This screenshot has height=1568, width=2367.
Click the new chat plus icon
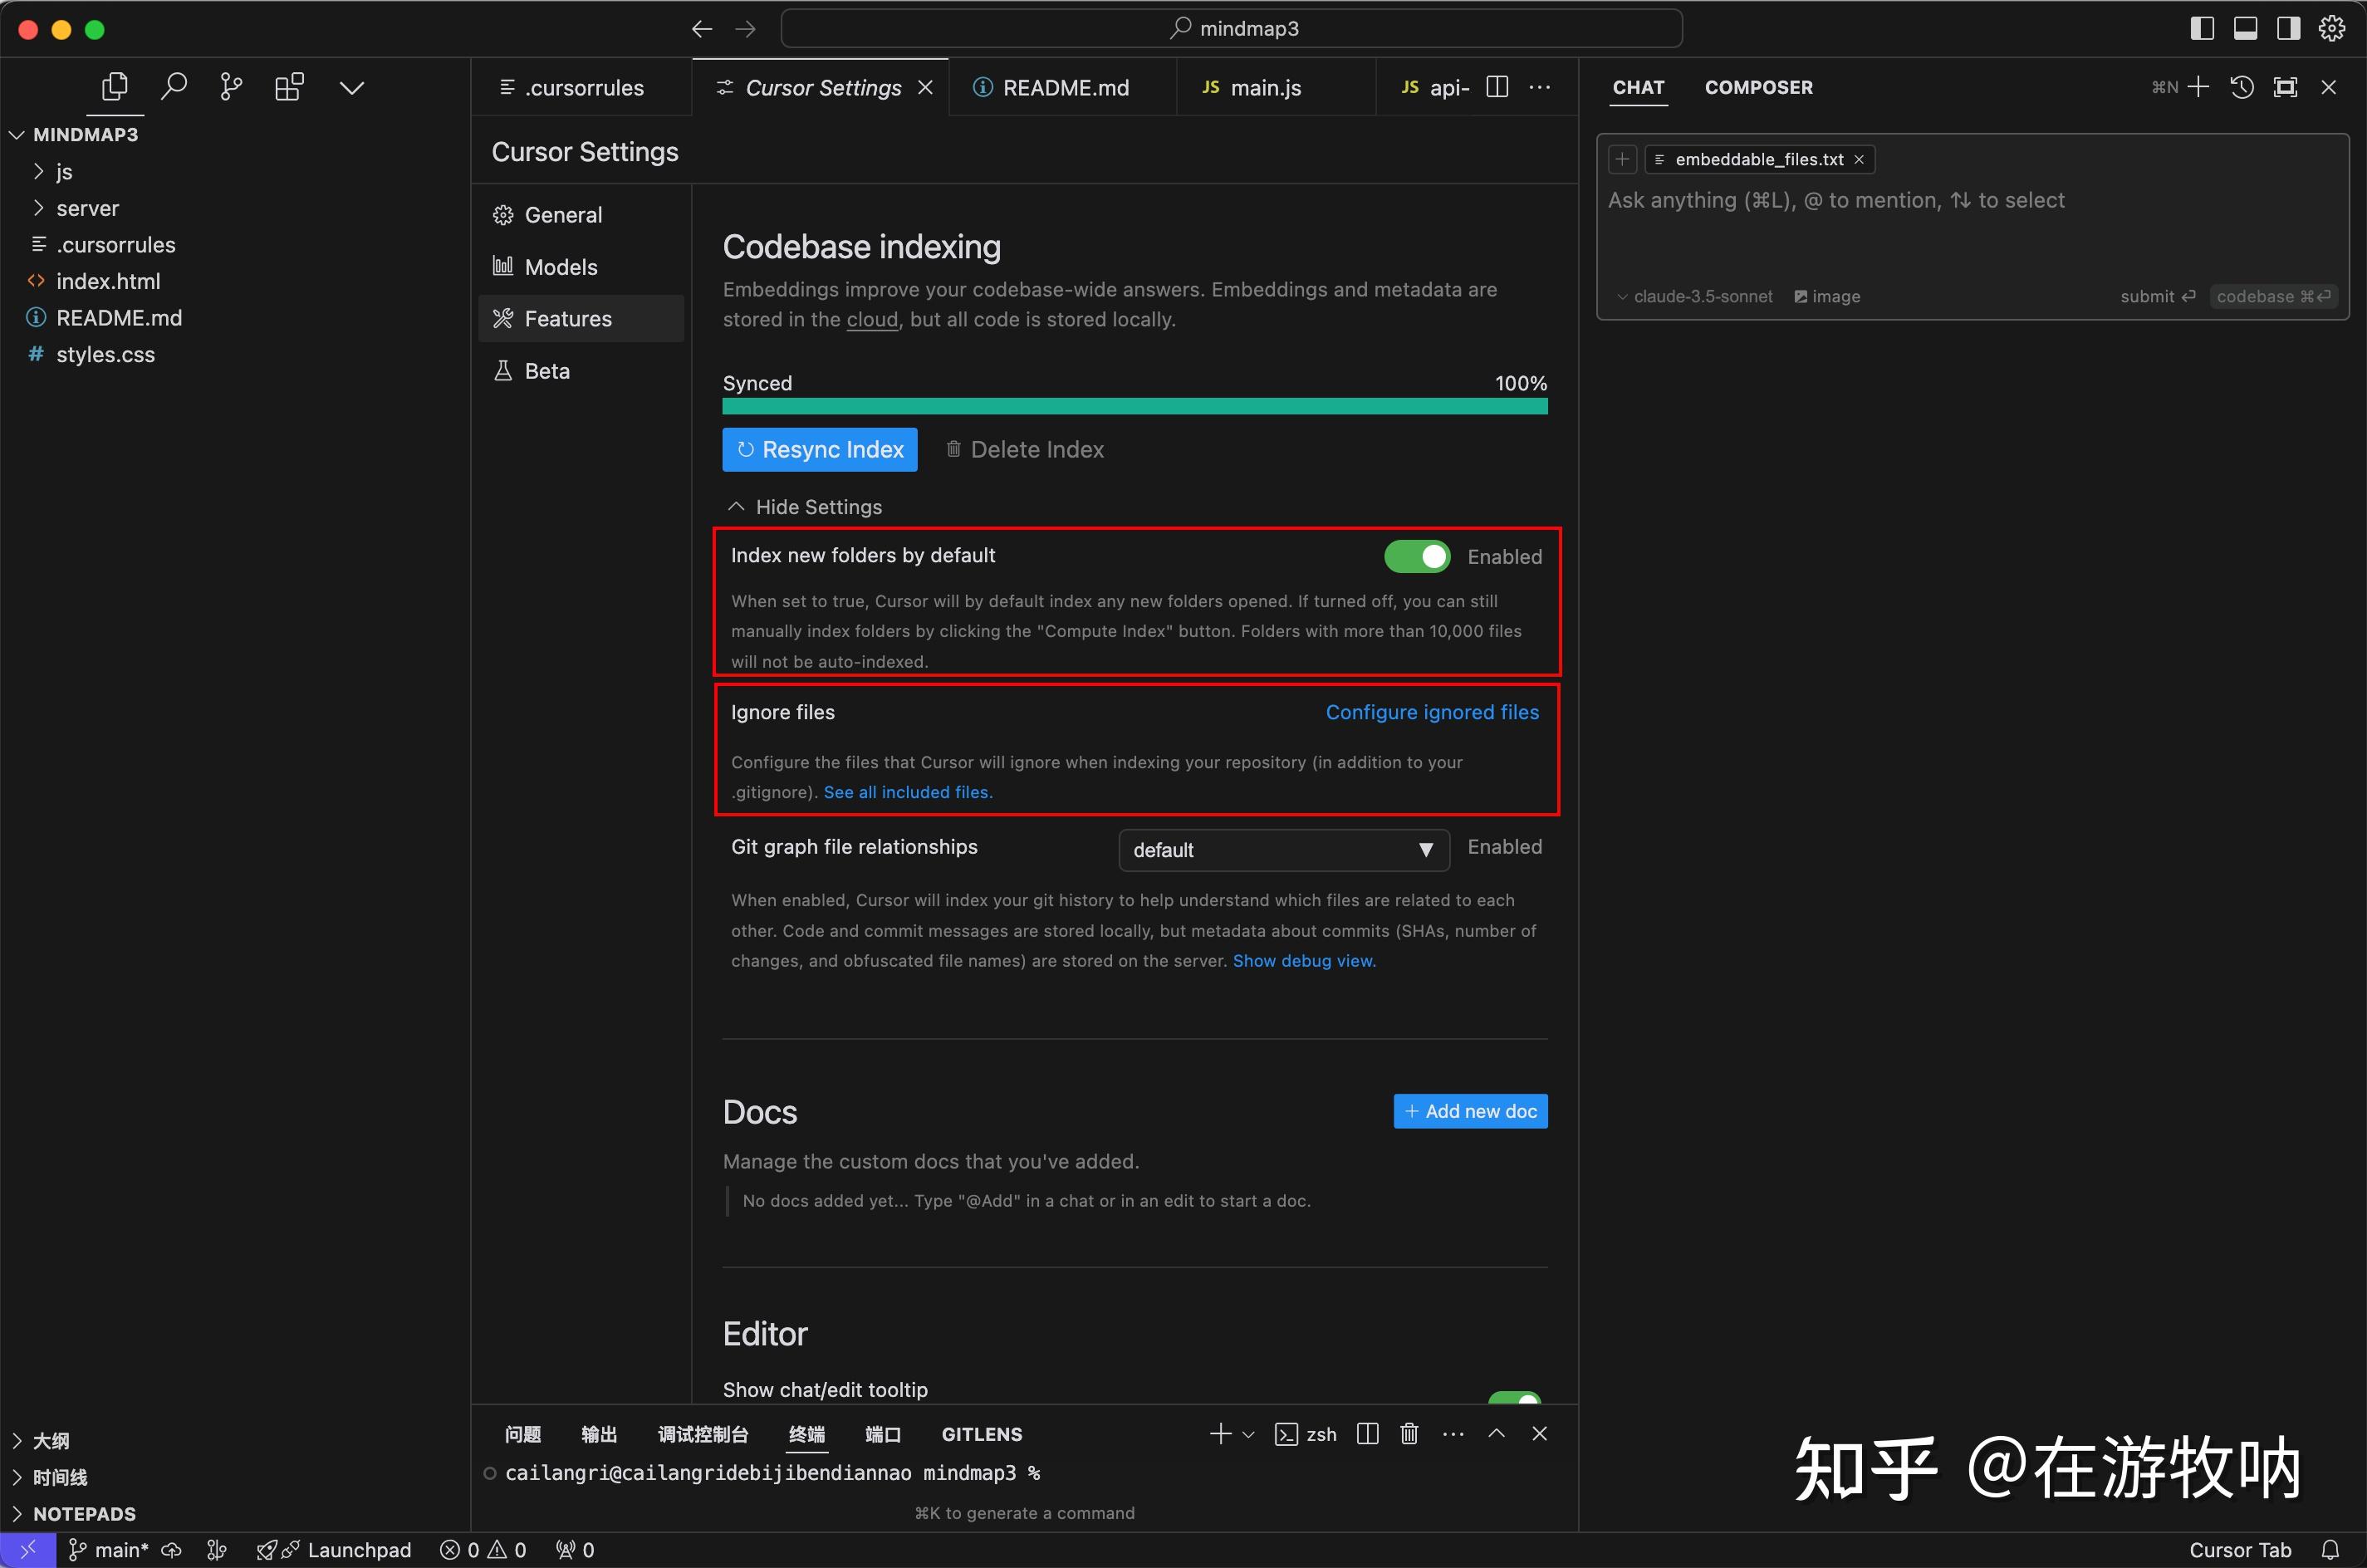click(x=2198, y=87)
